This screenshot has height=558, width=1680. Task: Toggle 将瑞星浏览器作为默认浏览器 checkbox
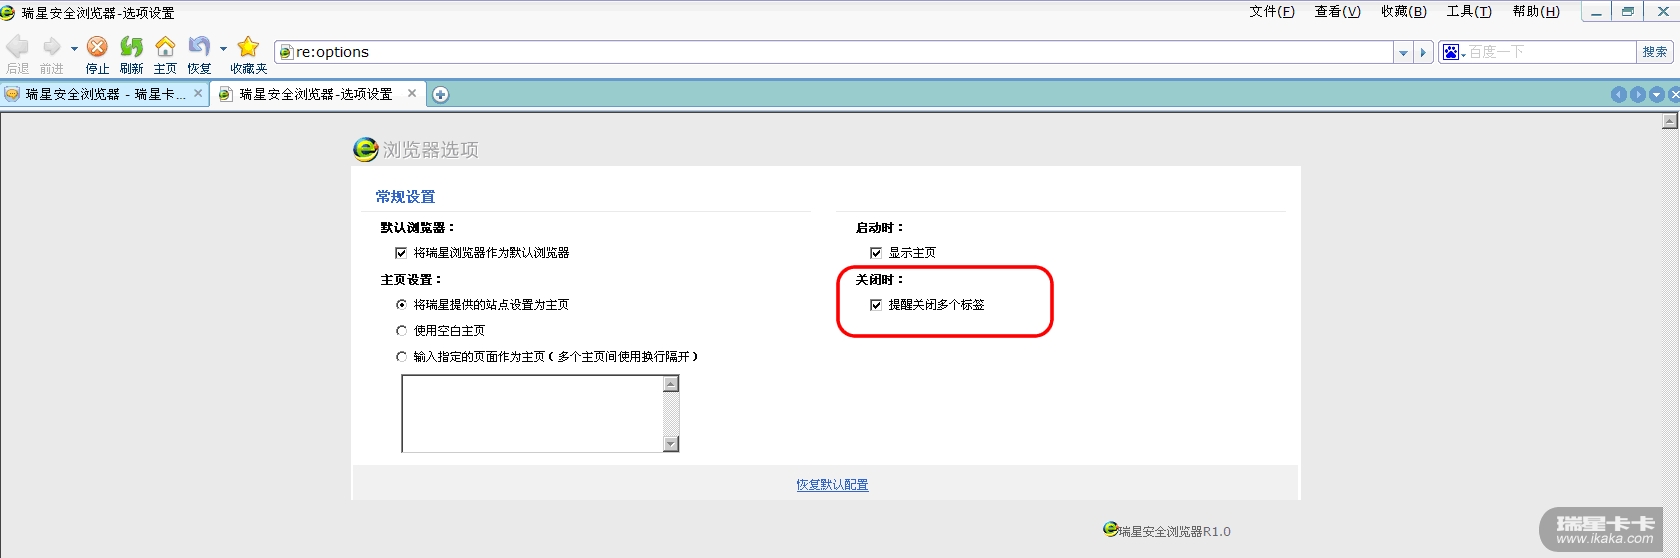pos(401,253)
